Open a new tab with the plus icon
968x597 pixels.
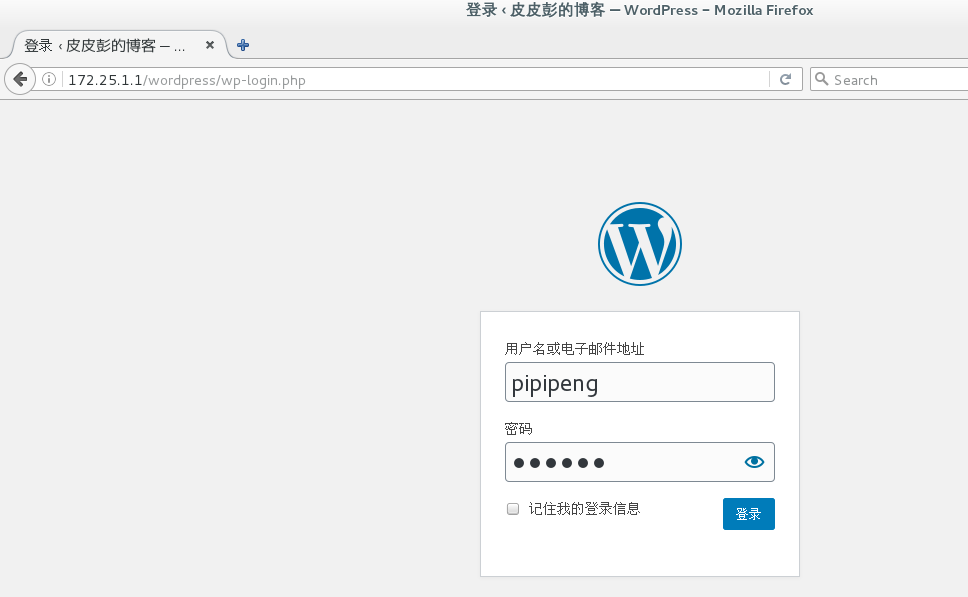243,45
